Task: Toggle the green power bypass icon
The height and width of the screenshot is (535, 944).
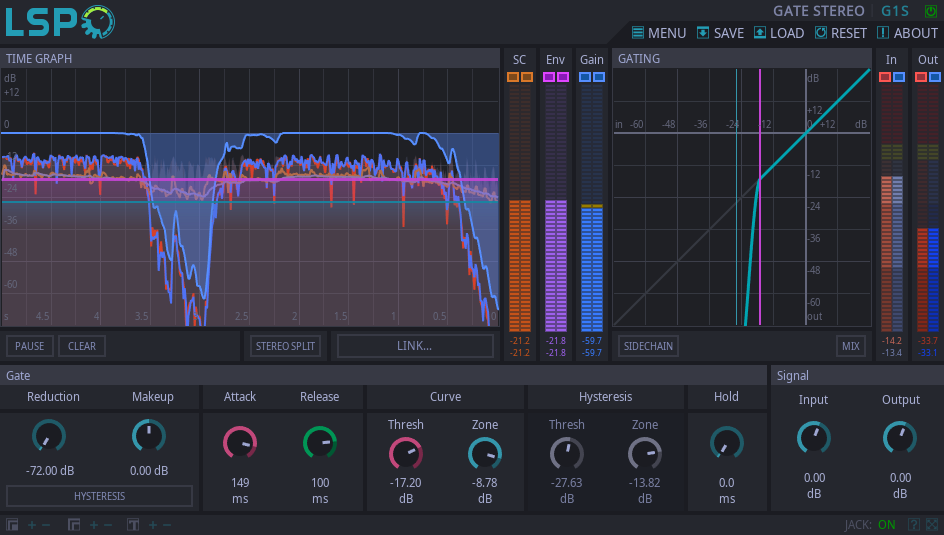Action: tap(931, 11)
